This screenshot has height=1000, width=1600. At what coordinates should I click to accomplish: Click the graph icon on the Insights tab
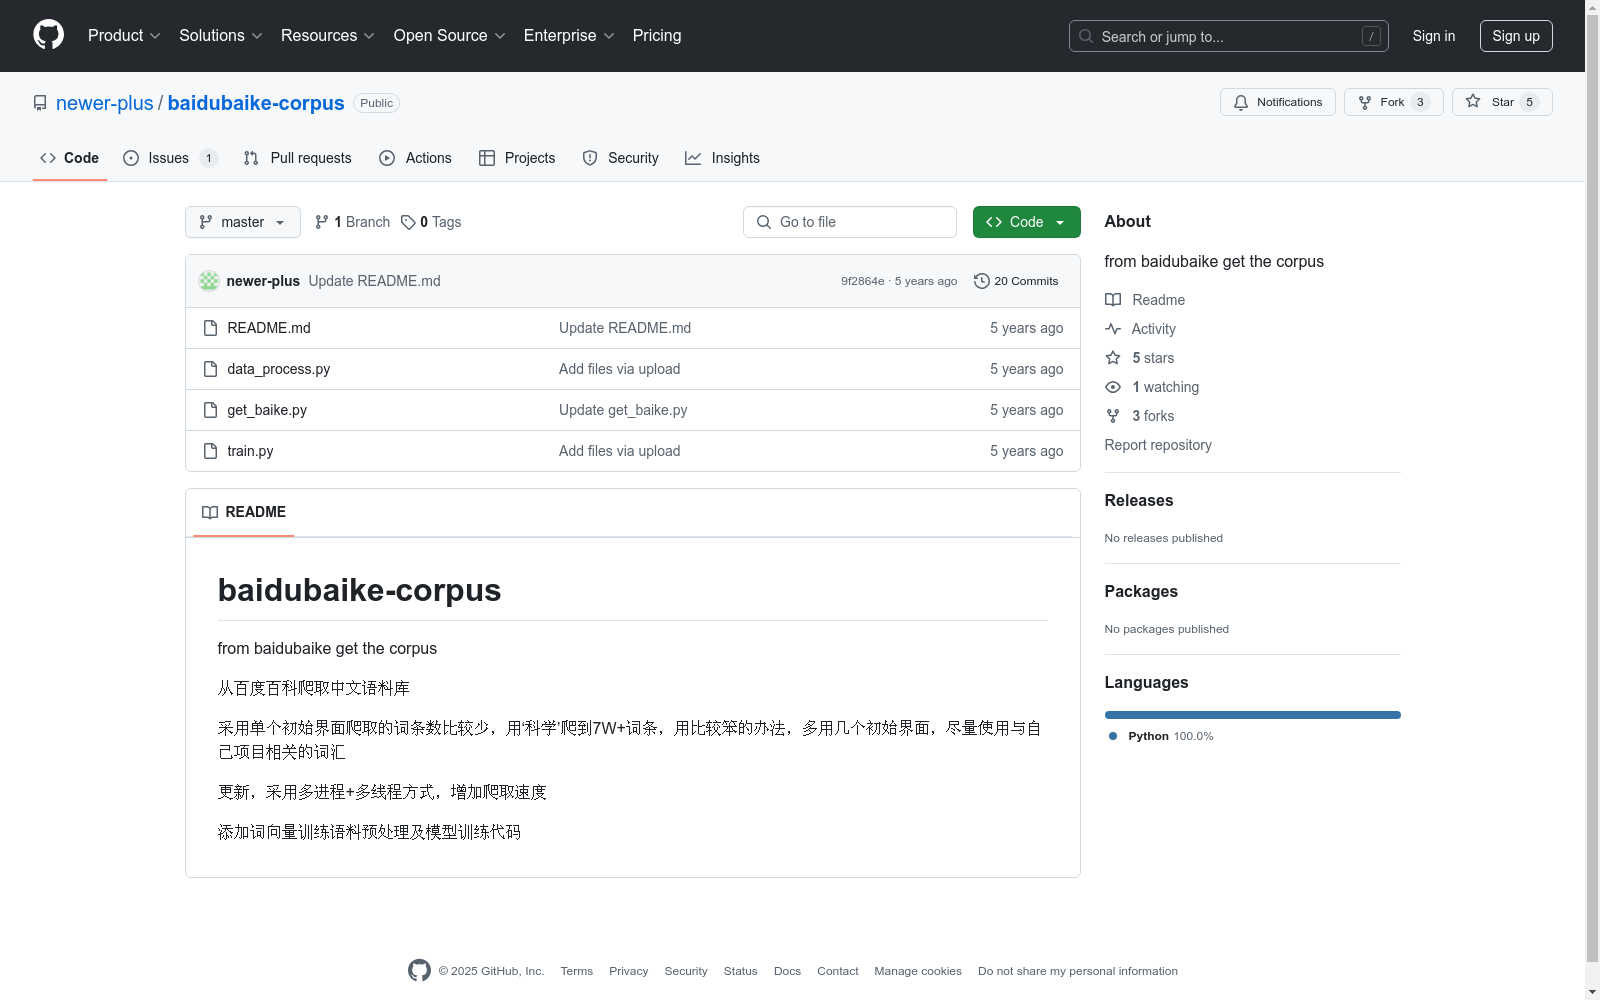(x=693, y=158)
